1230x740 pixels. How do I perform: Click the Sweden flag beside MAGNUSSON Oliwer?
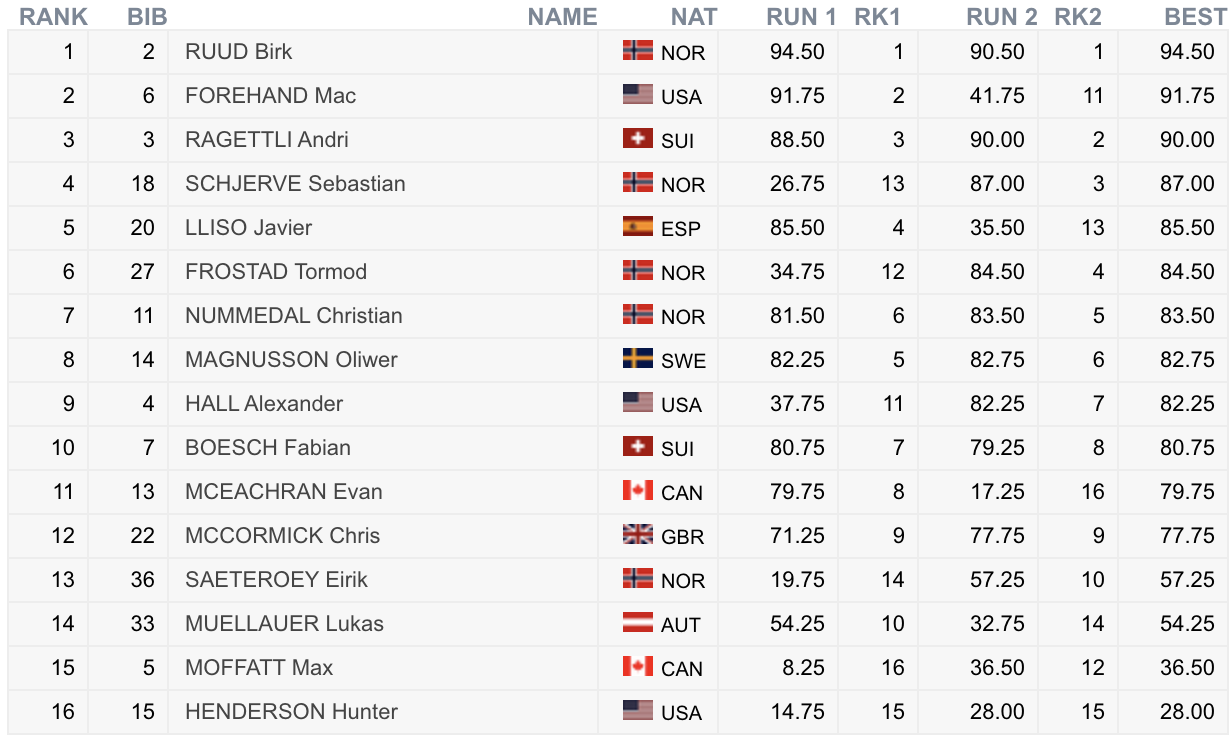tap(637, 358)
